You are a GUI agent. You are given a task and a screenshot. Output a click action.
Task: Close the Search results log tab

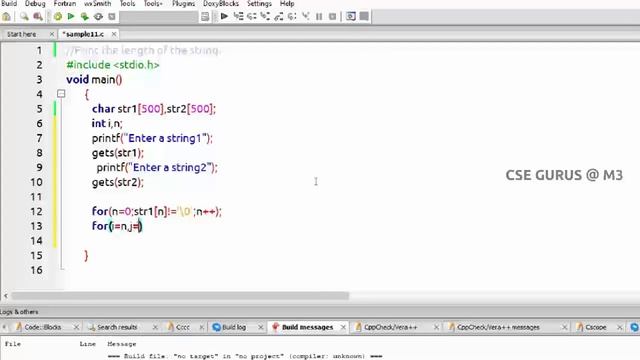tap(155, 327)
